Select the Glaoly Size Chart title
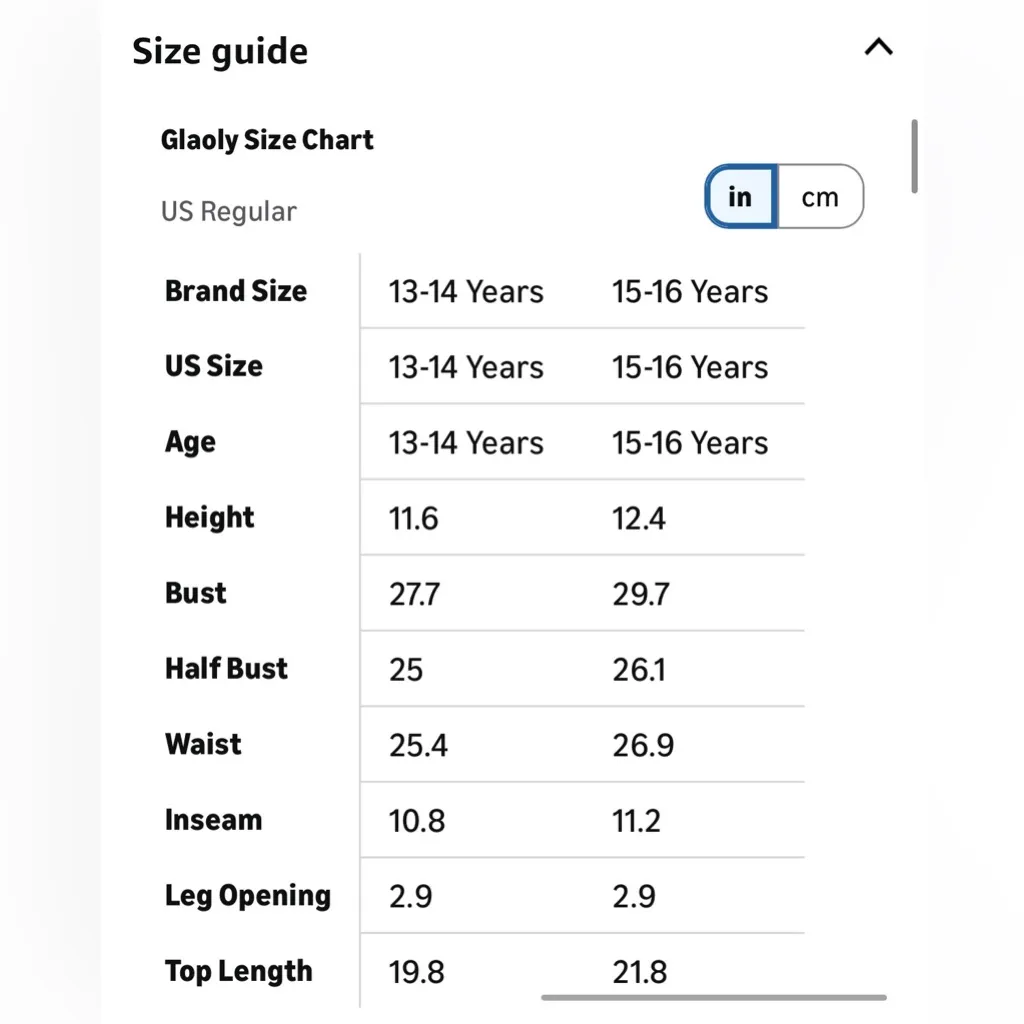1024x1024 pixels. 267,140
